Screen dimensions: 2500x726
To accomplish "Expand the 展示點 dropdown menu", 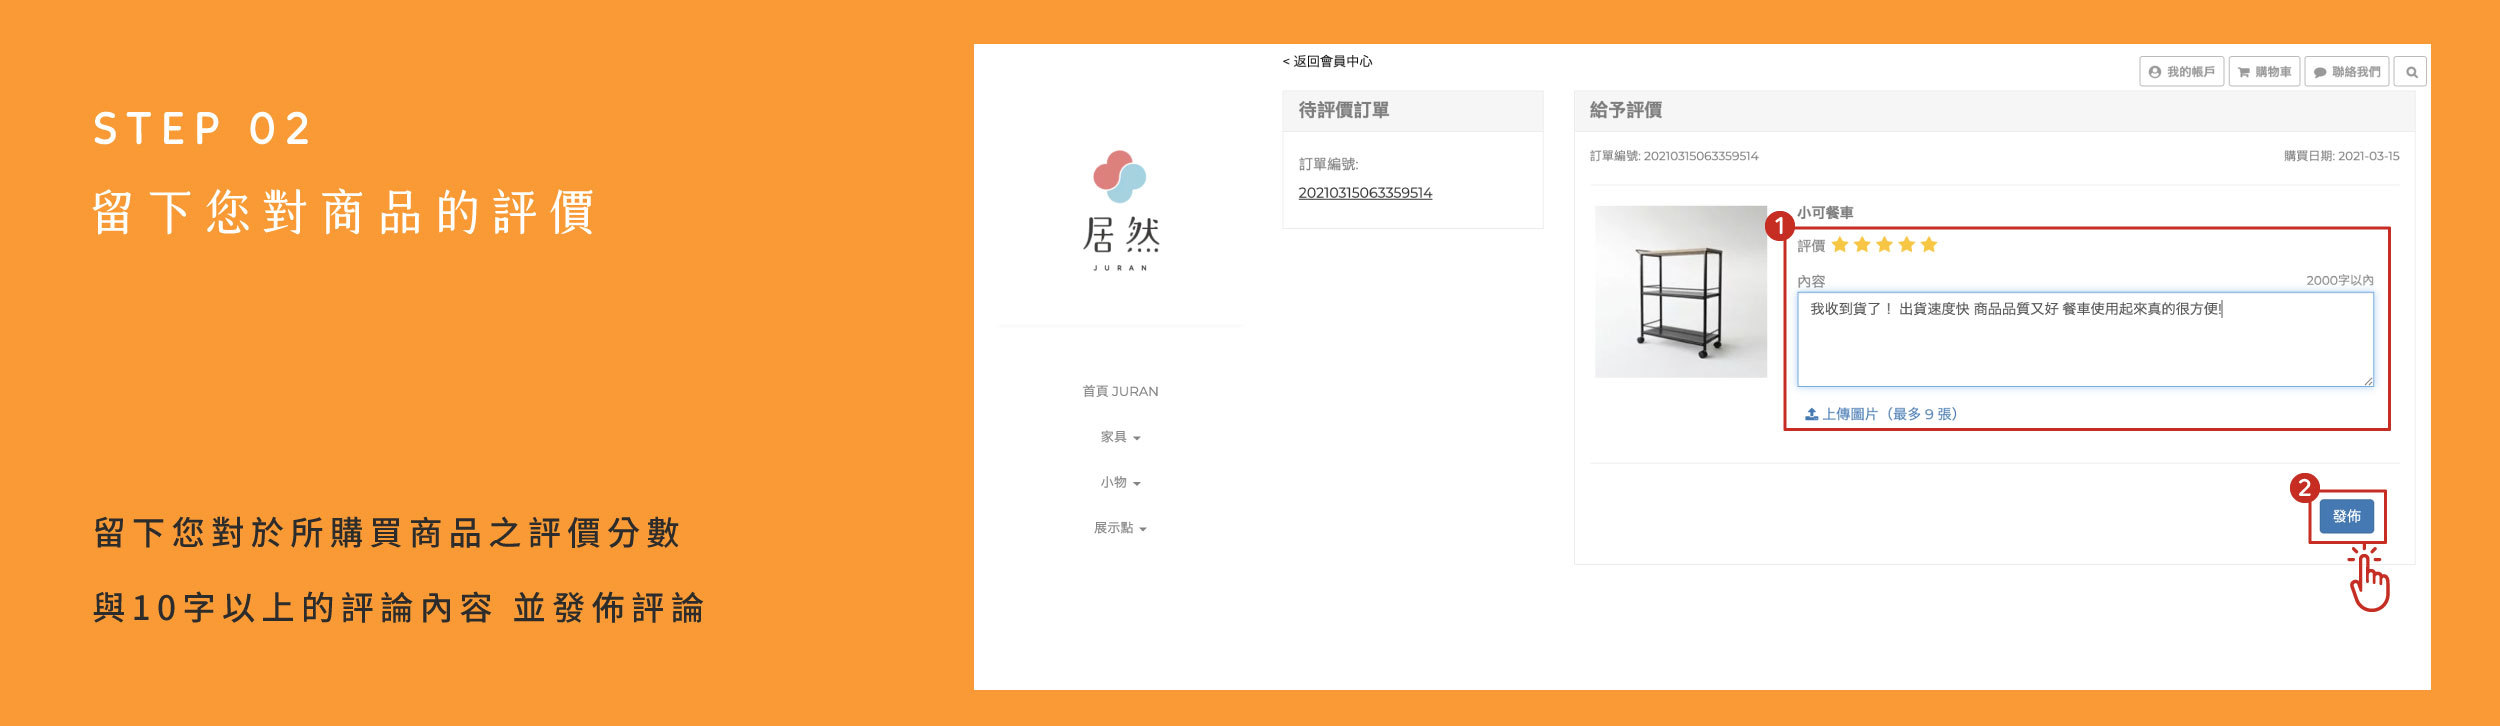I will 1120,528.
